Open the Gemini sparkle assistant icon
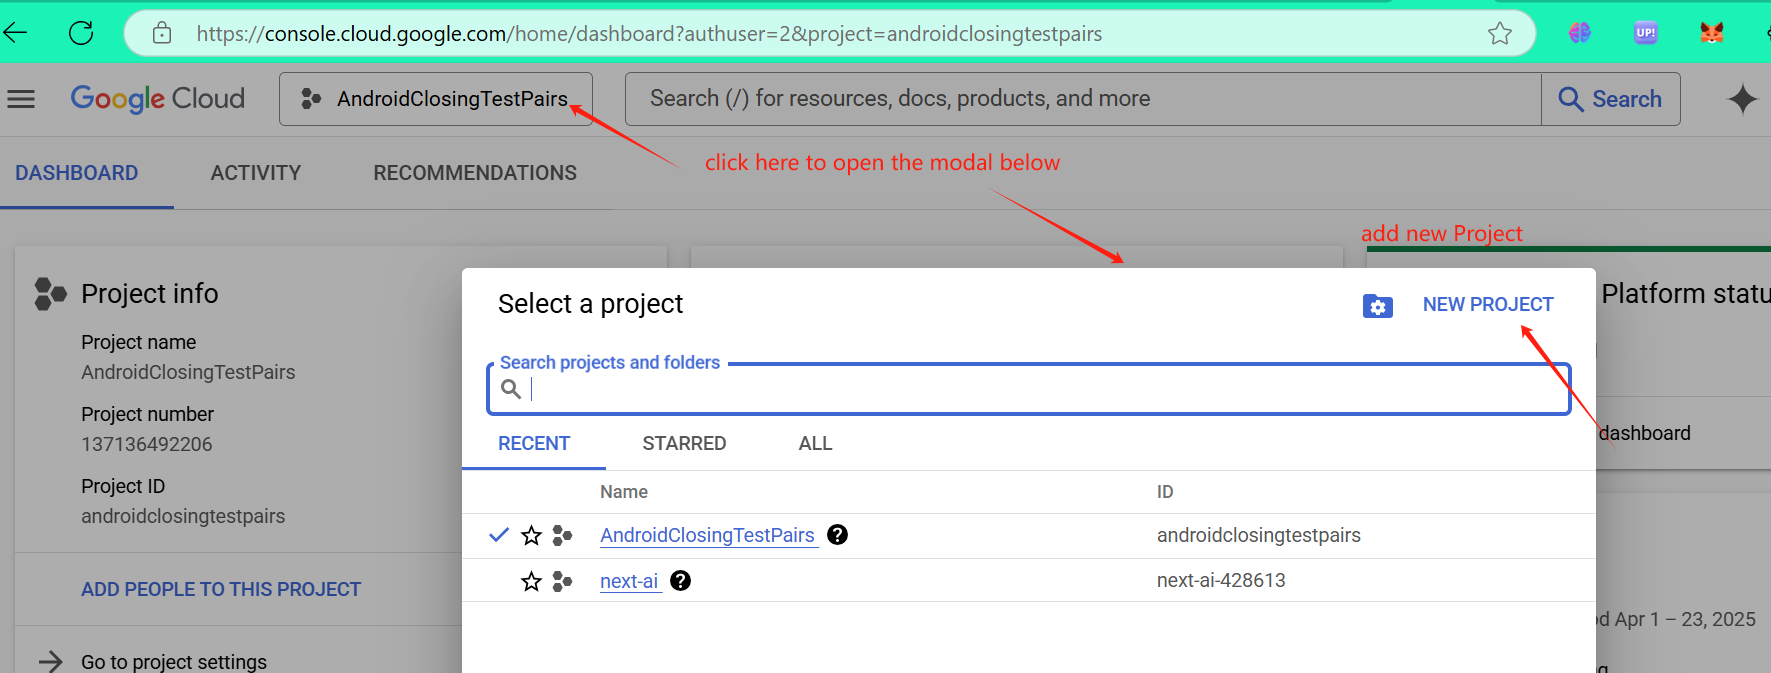Viewport: 1771px width, 673px height. [x=1742, y=99]
